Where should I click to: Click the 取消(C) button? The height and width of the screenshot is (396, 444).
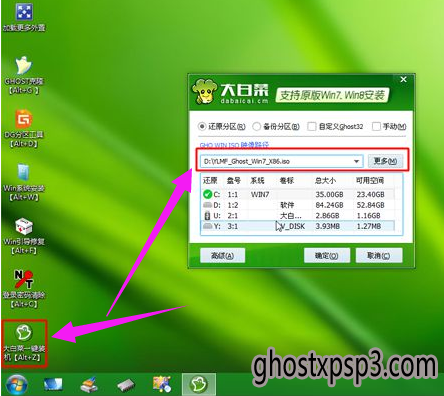point(379,256)
